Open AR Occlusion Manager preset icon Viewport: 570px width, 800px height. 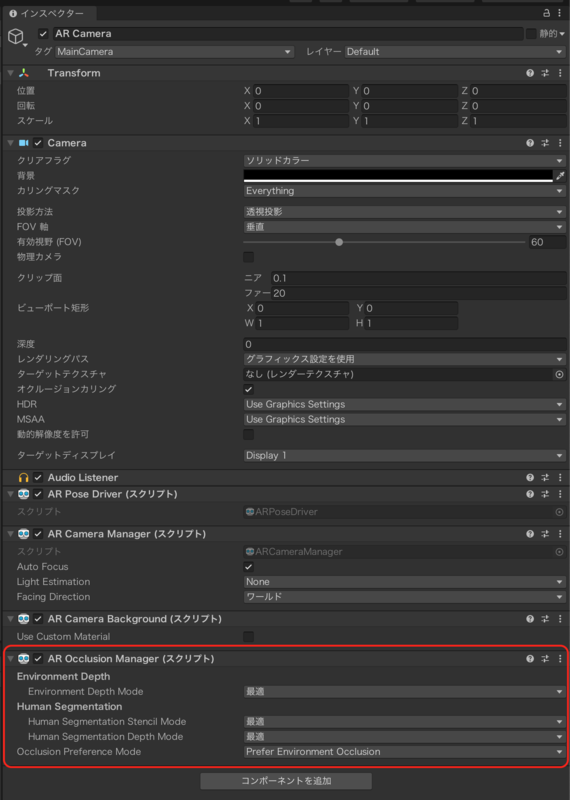545,659
